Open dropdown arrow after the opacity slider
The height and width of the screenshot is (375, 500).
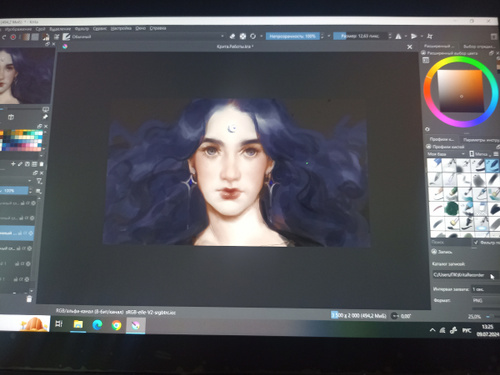click(x=329, y=36)
